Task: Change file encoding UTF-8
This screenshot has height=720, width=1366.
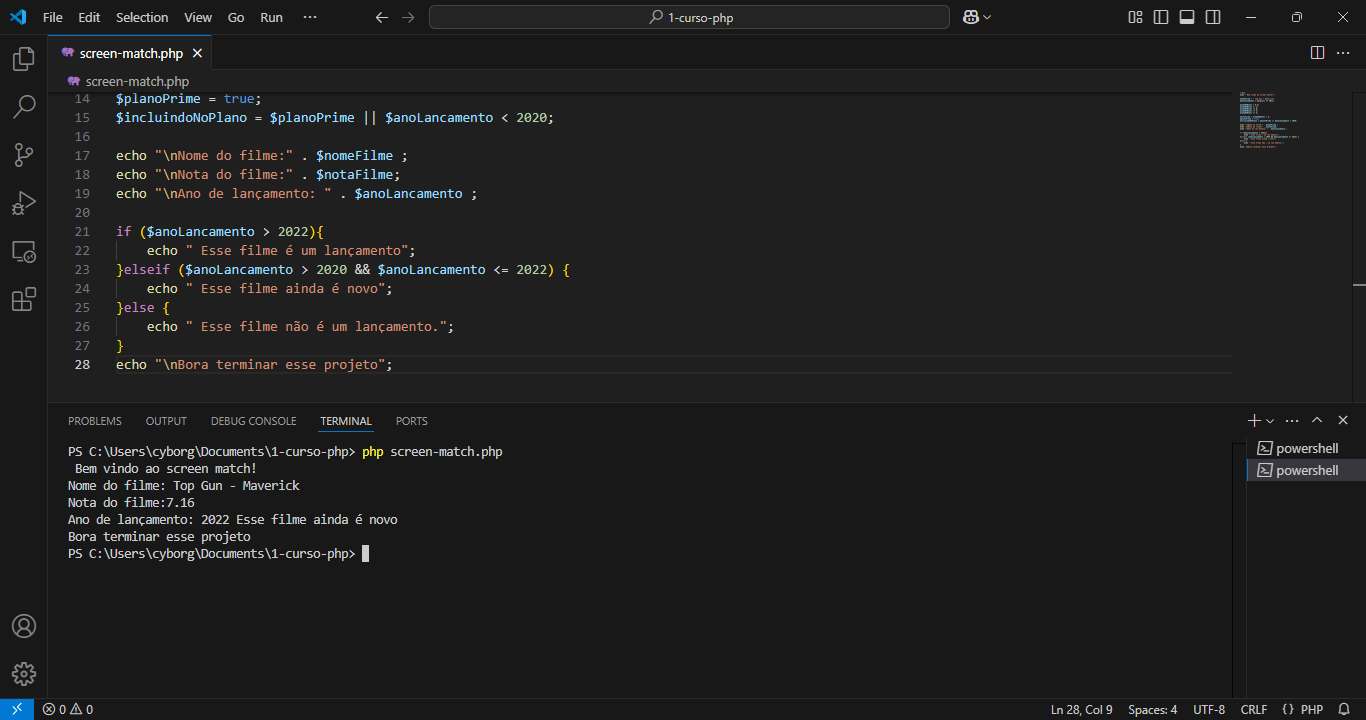Action: (1209, 709)
